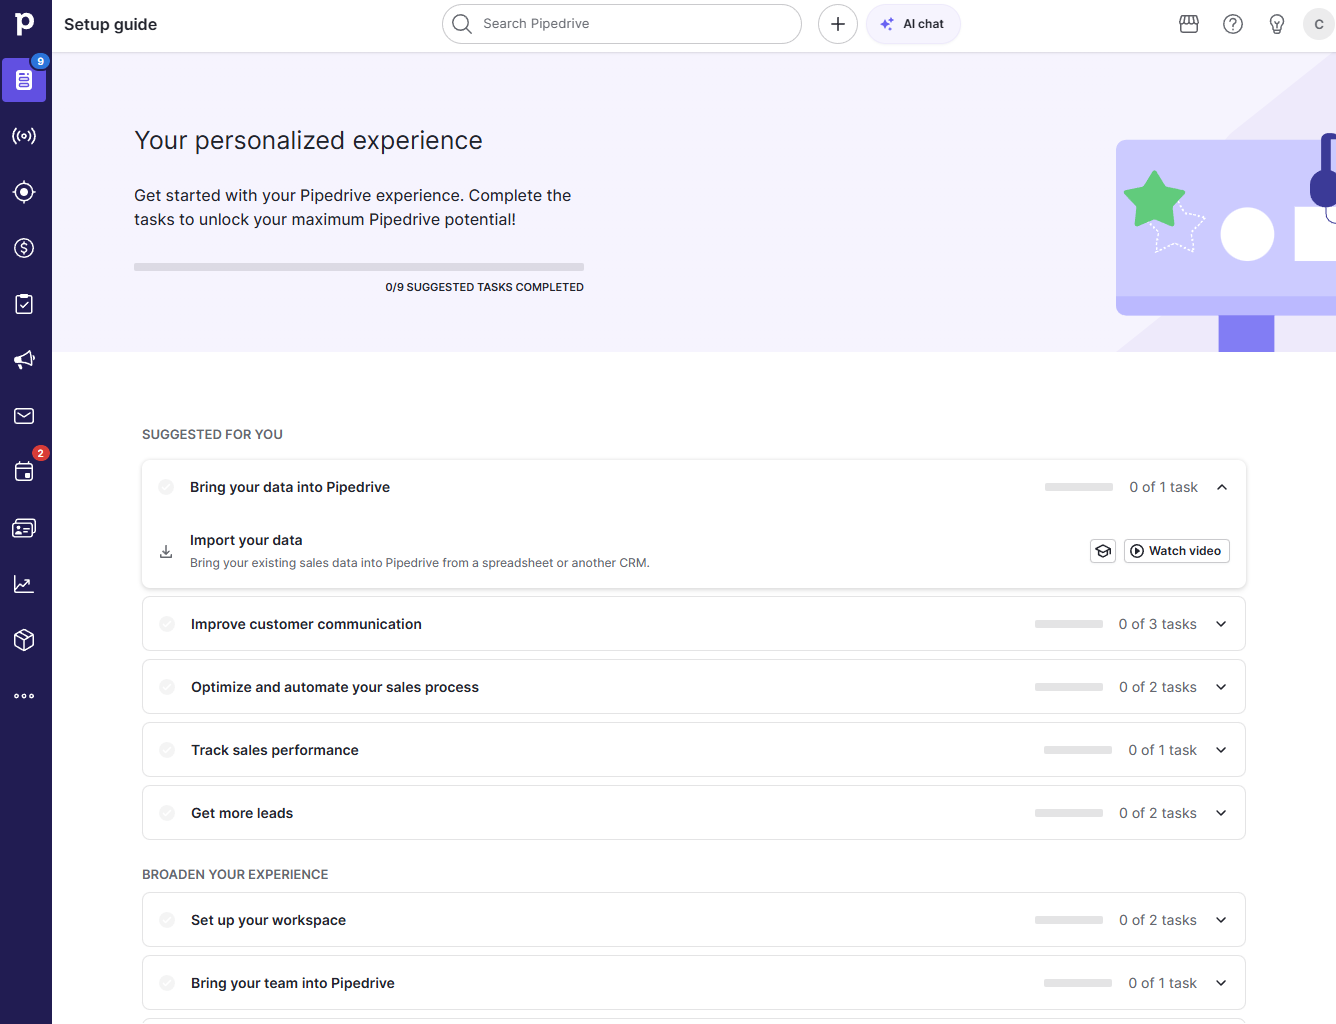This screenshot has height=1024, width=1336.
Task: Expand 'Track sales performance' section
Action: pos(1221,750)
